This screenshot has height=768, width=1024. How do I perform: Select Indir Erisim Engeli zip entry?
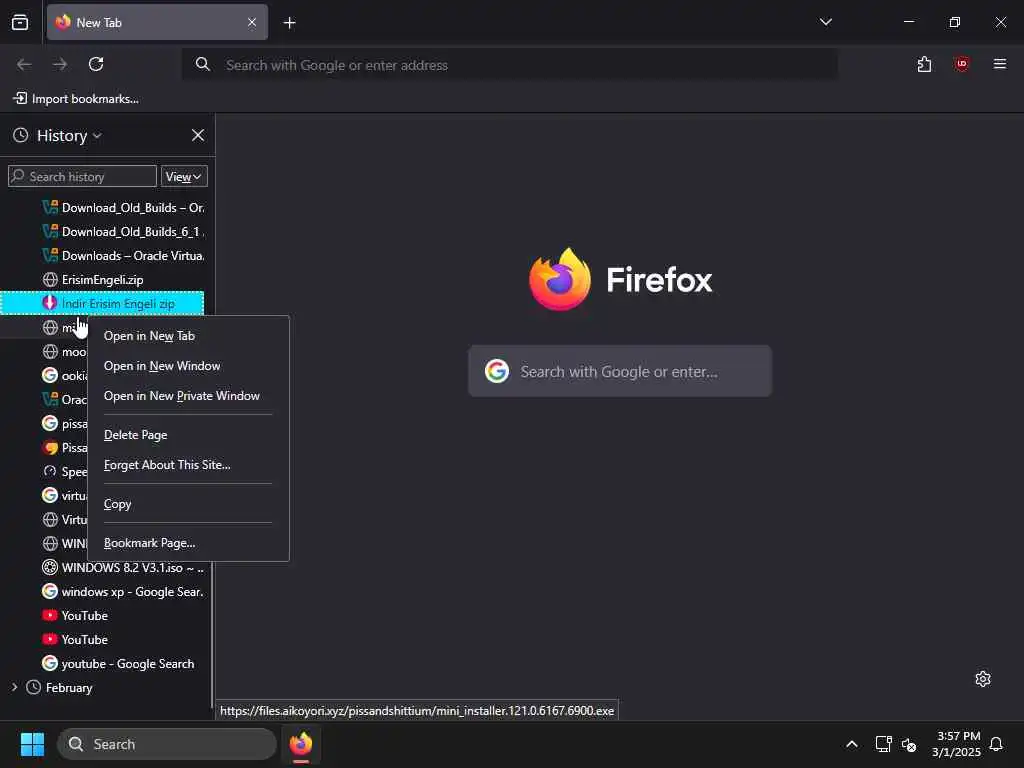pyautogui.click(x=103, y=304)
